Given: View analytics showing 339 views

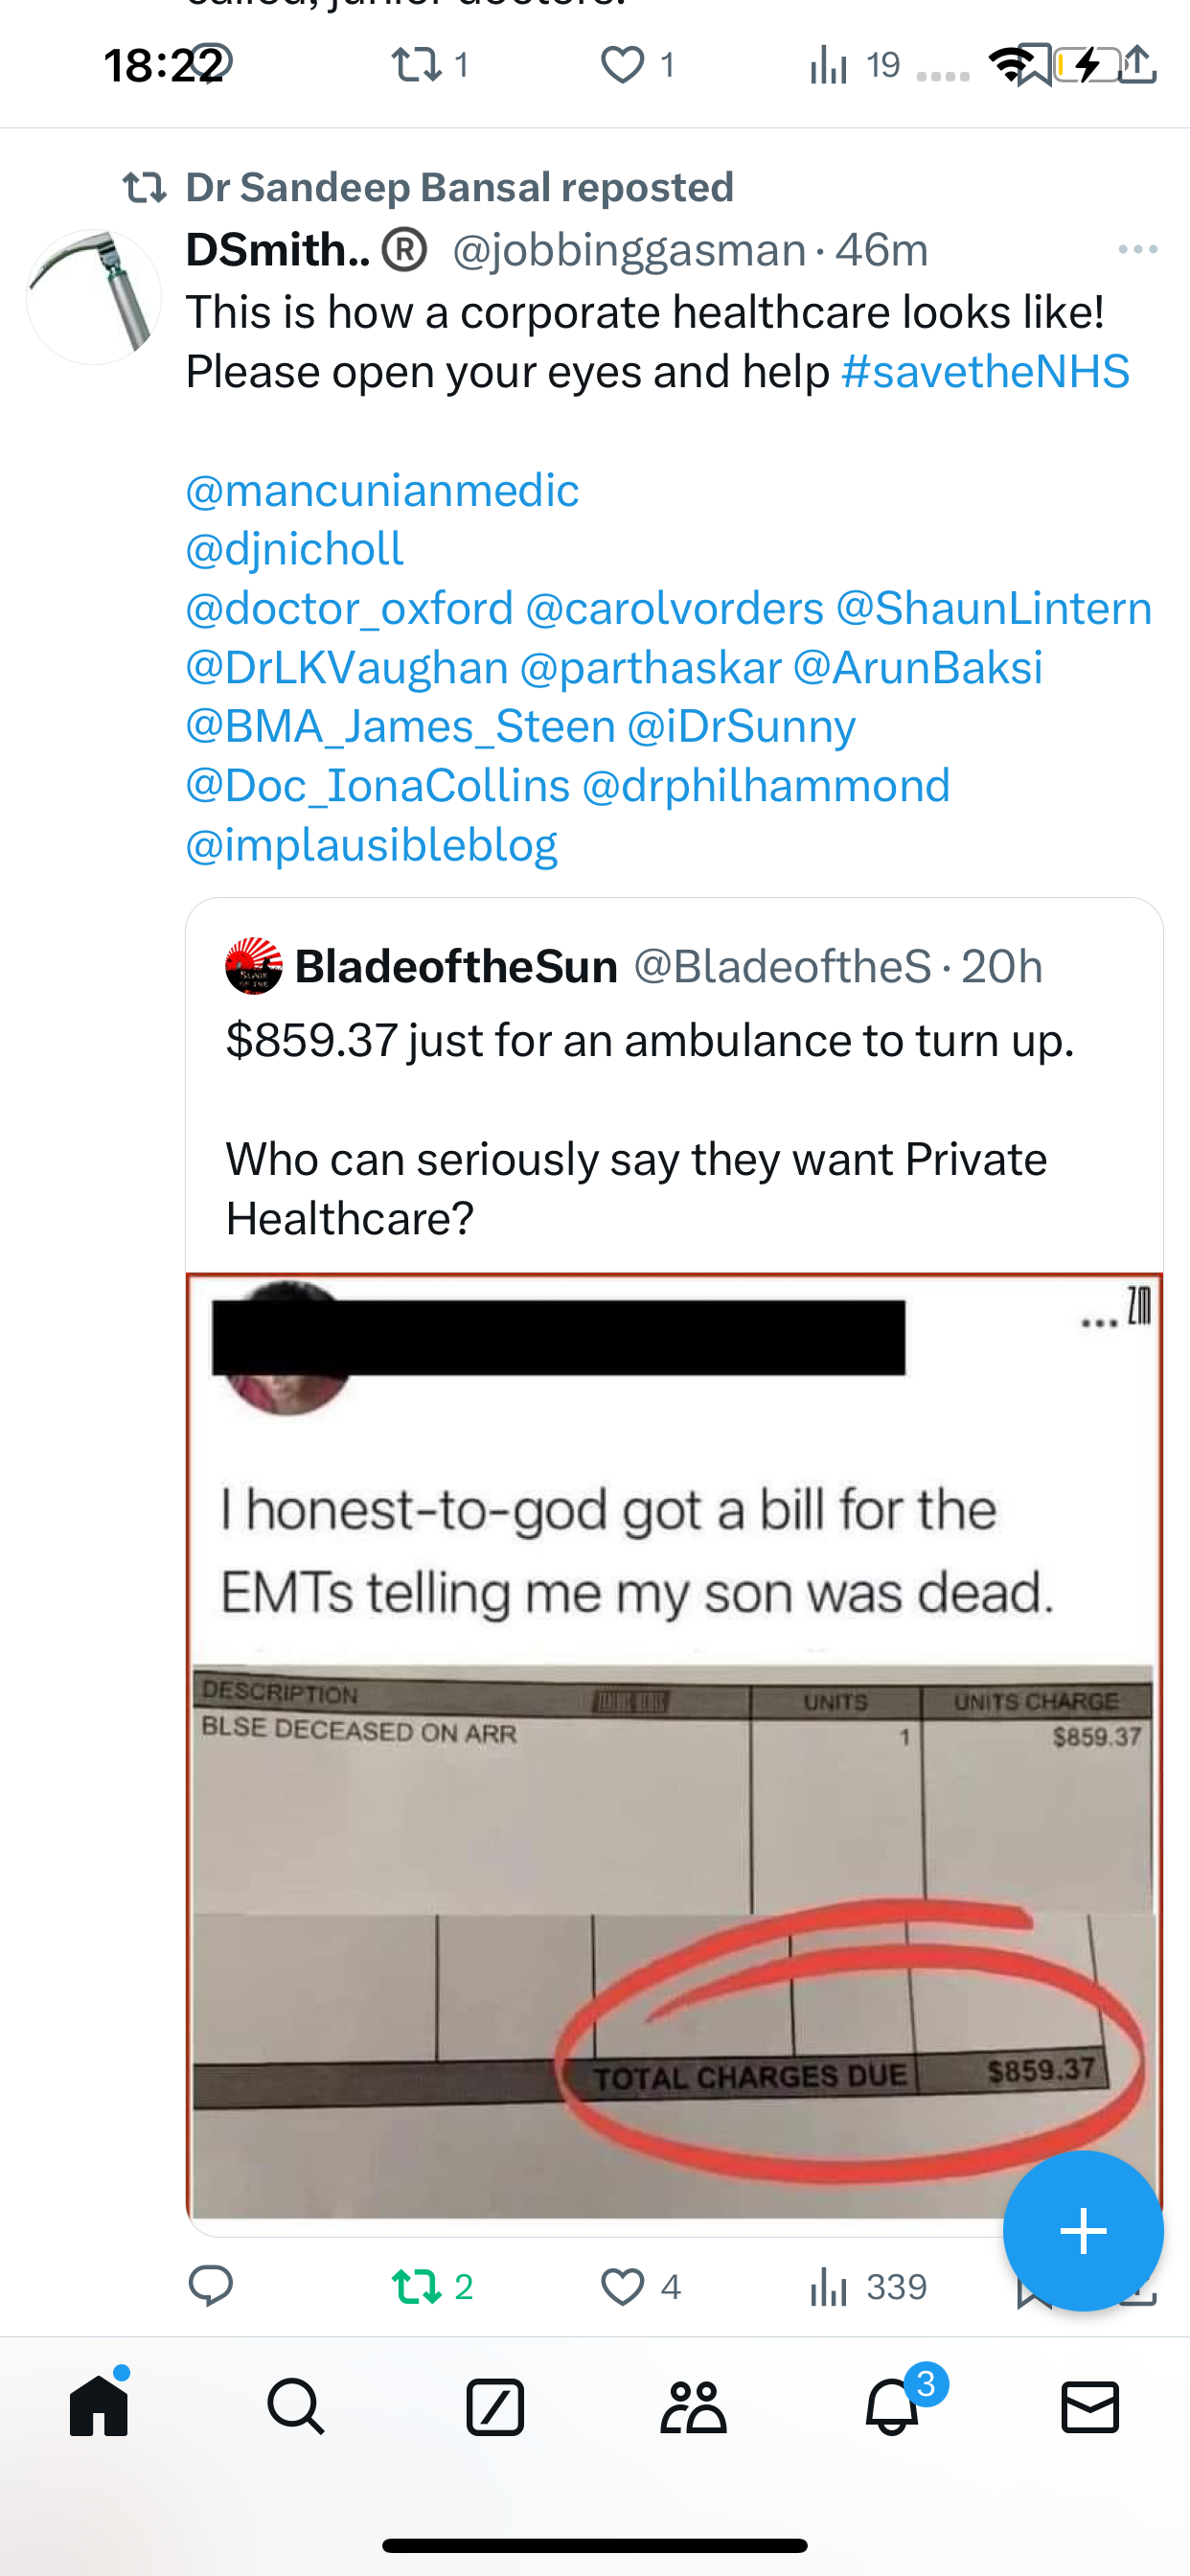Looking at the screenshot, I should pos(868,2286).
